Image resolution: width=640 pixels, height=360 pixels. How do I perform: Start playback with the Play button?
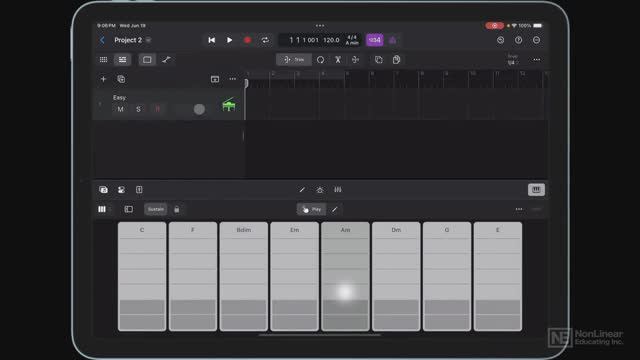pos(229,40)
